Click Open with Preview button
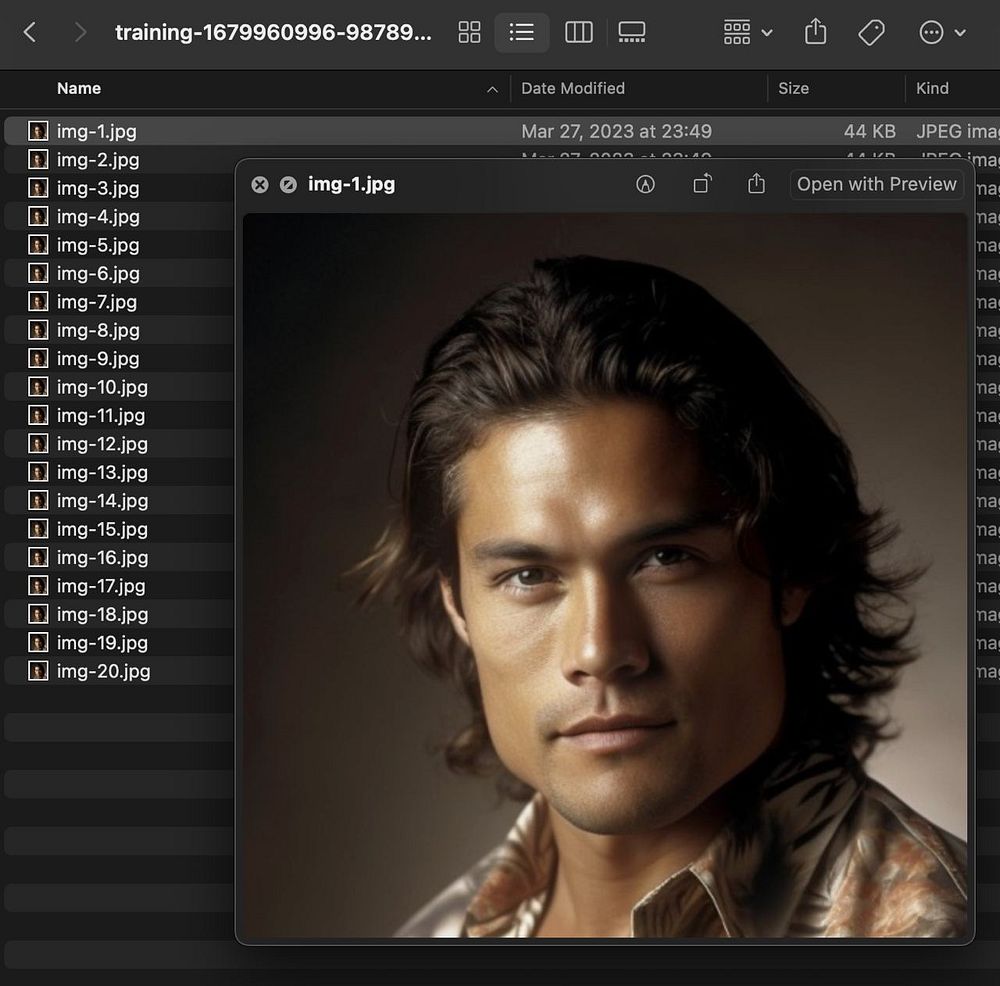The height and width of the screenshot is (986, 1000). click(876, 184)
